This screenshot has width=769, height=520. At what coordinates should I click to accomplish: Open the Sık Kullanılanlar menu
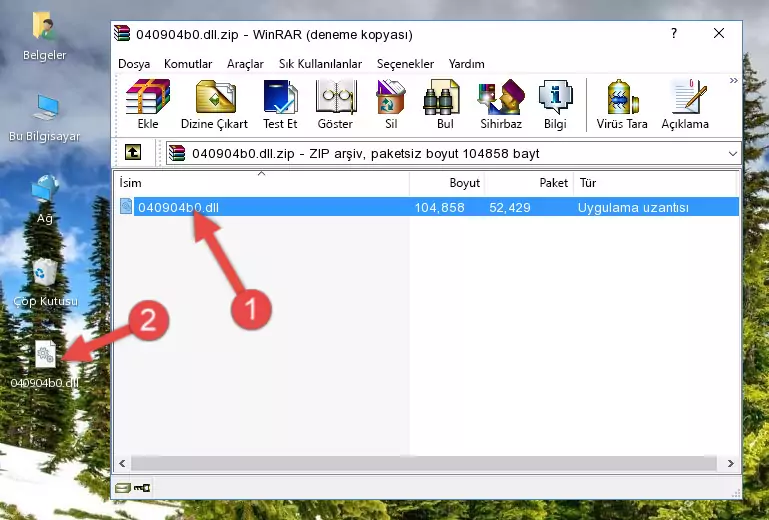[x=320, y=64]
